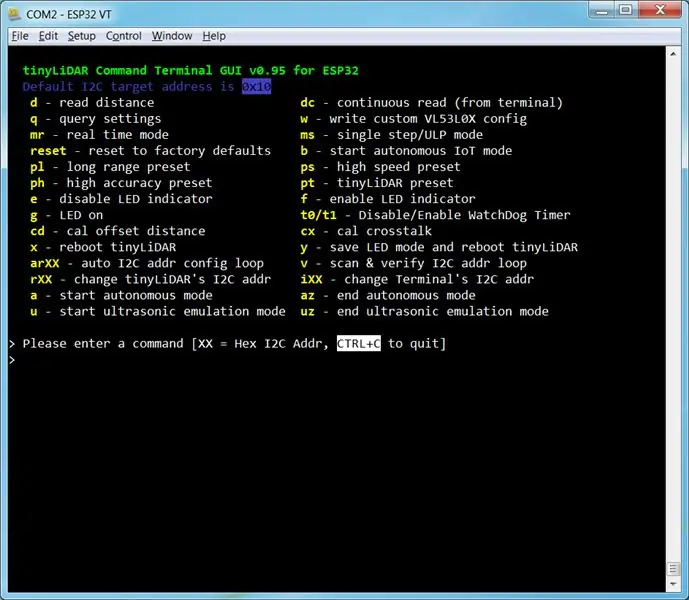
Task: Click the scrollbar down arrow
Action: (673, 584)
